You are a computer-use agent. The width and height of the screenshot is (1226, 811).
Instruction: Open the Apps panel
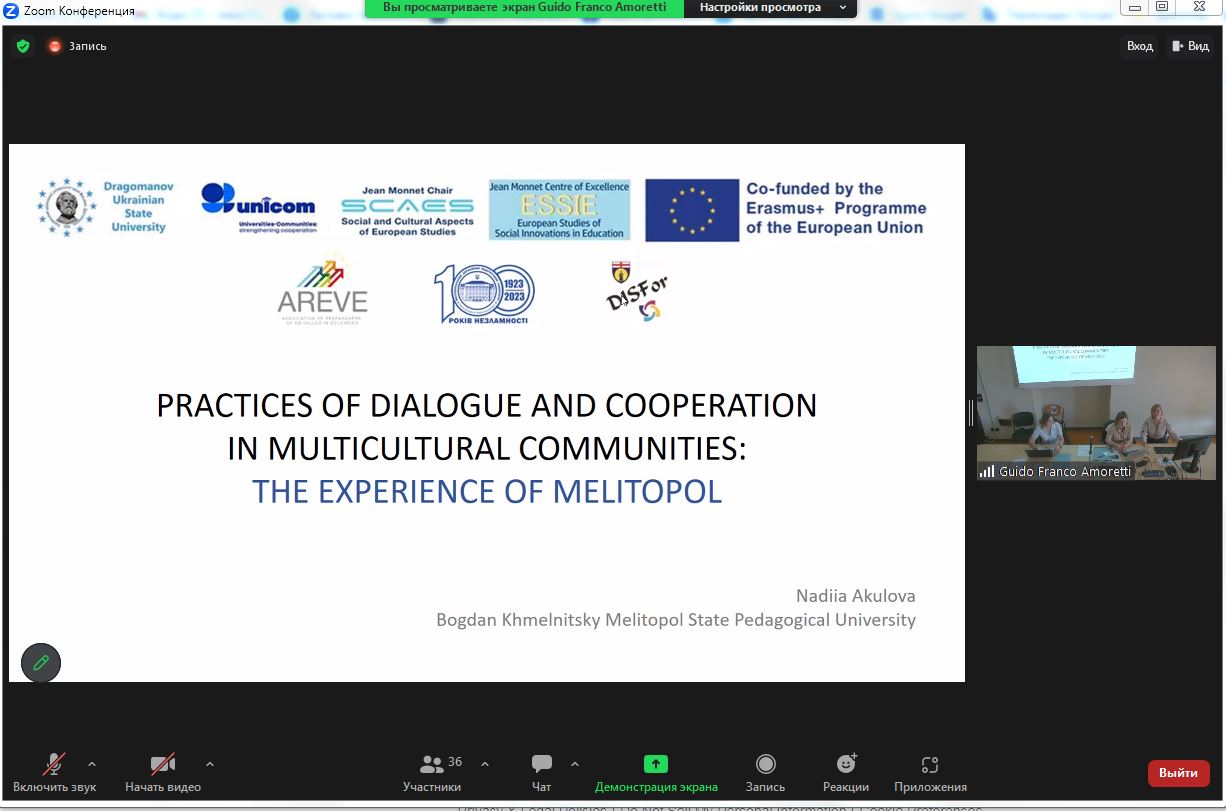click(930, 773)
